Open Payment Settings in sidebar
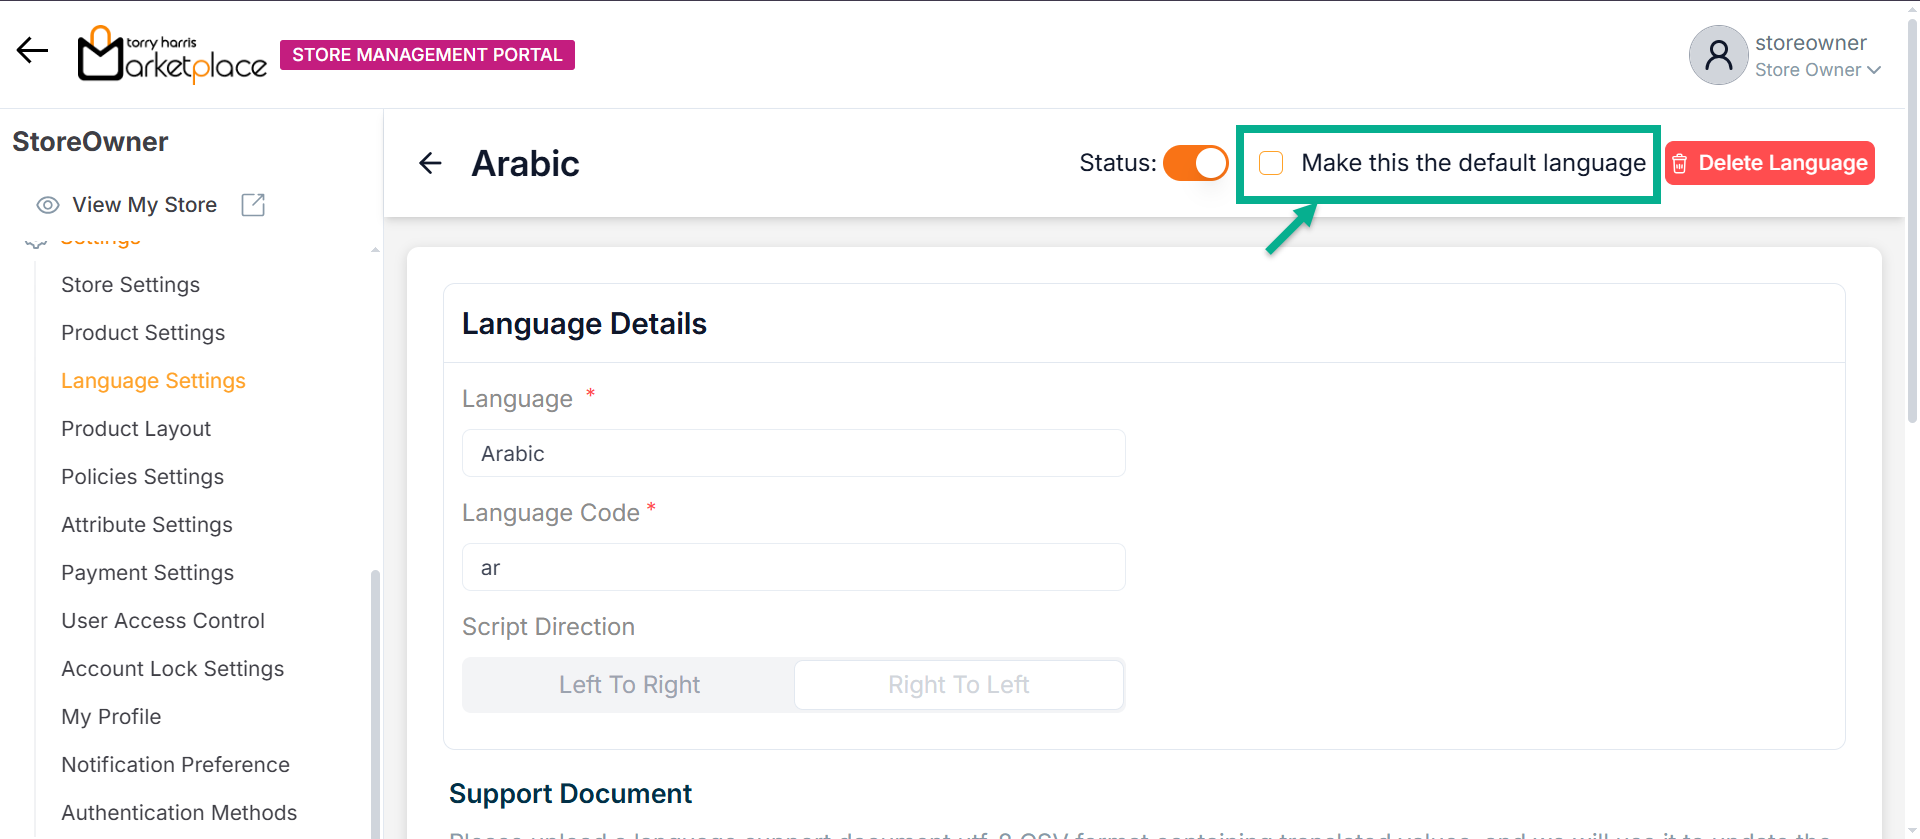The image size is (1920, 839). (147, 573)
